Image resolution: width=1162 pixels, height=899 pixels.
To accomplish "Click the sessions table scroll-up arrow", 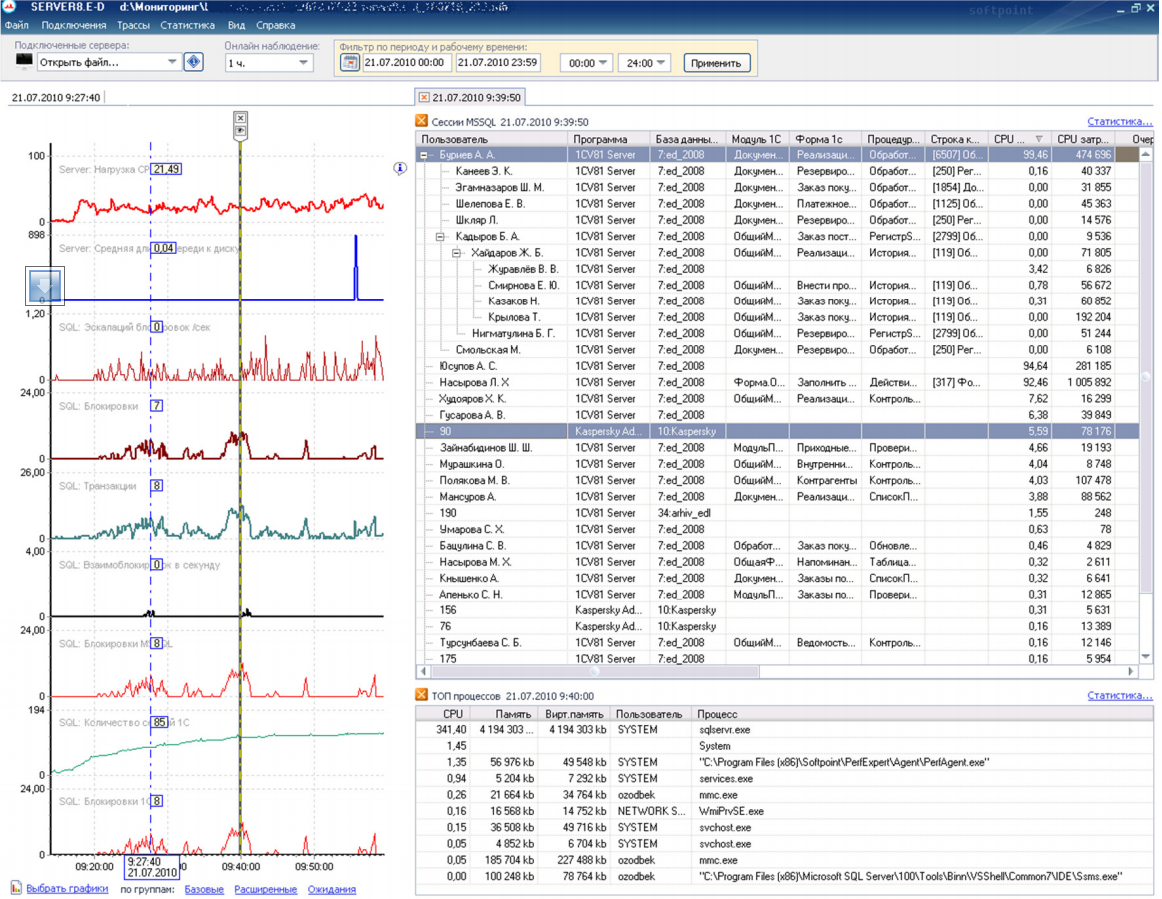I will pos(1146,154).
